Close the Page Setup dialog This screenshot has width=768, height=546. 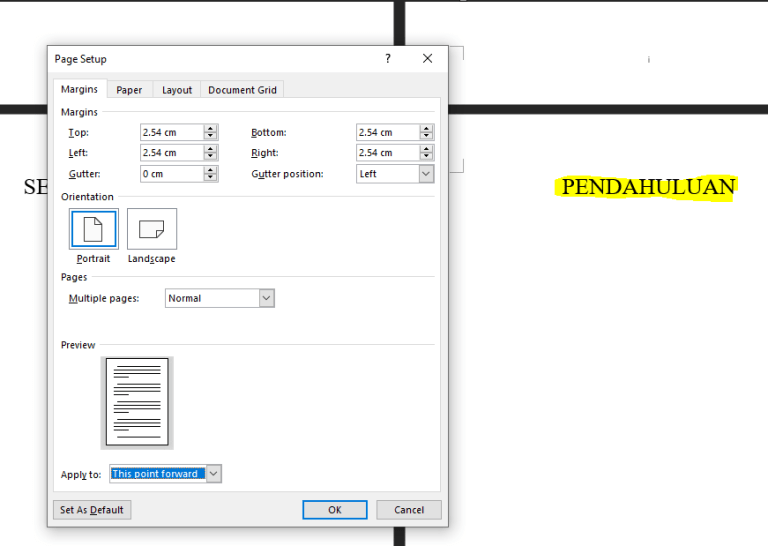point(427,59)
